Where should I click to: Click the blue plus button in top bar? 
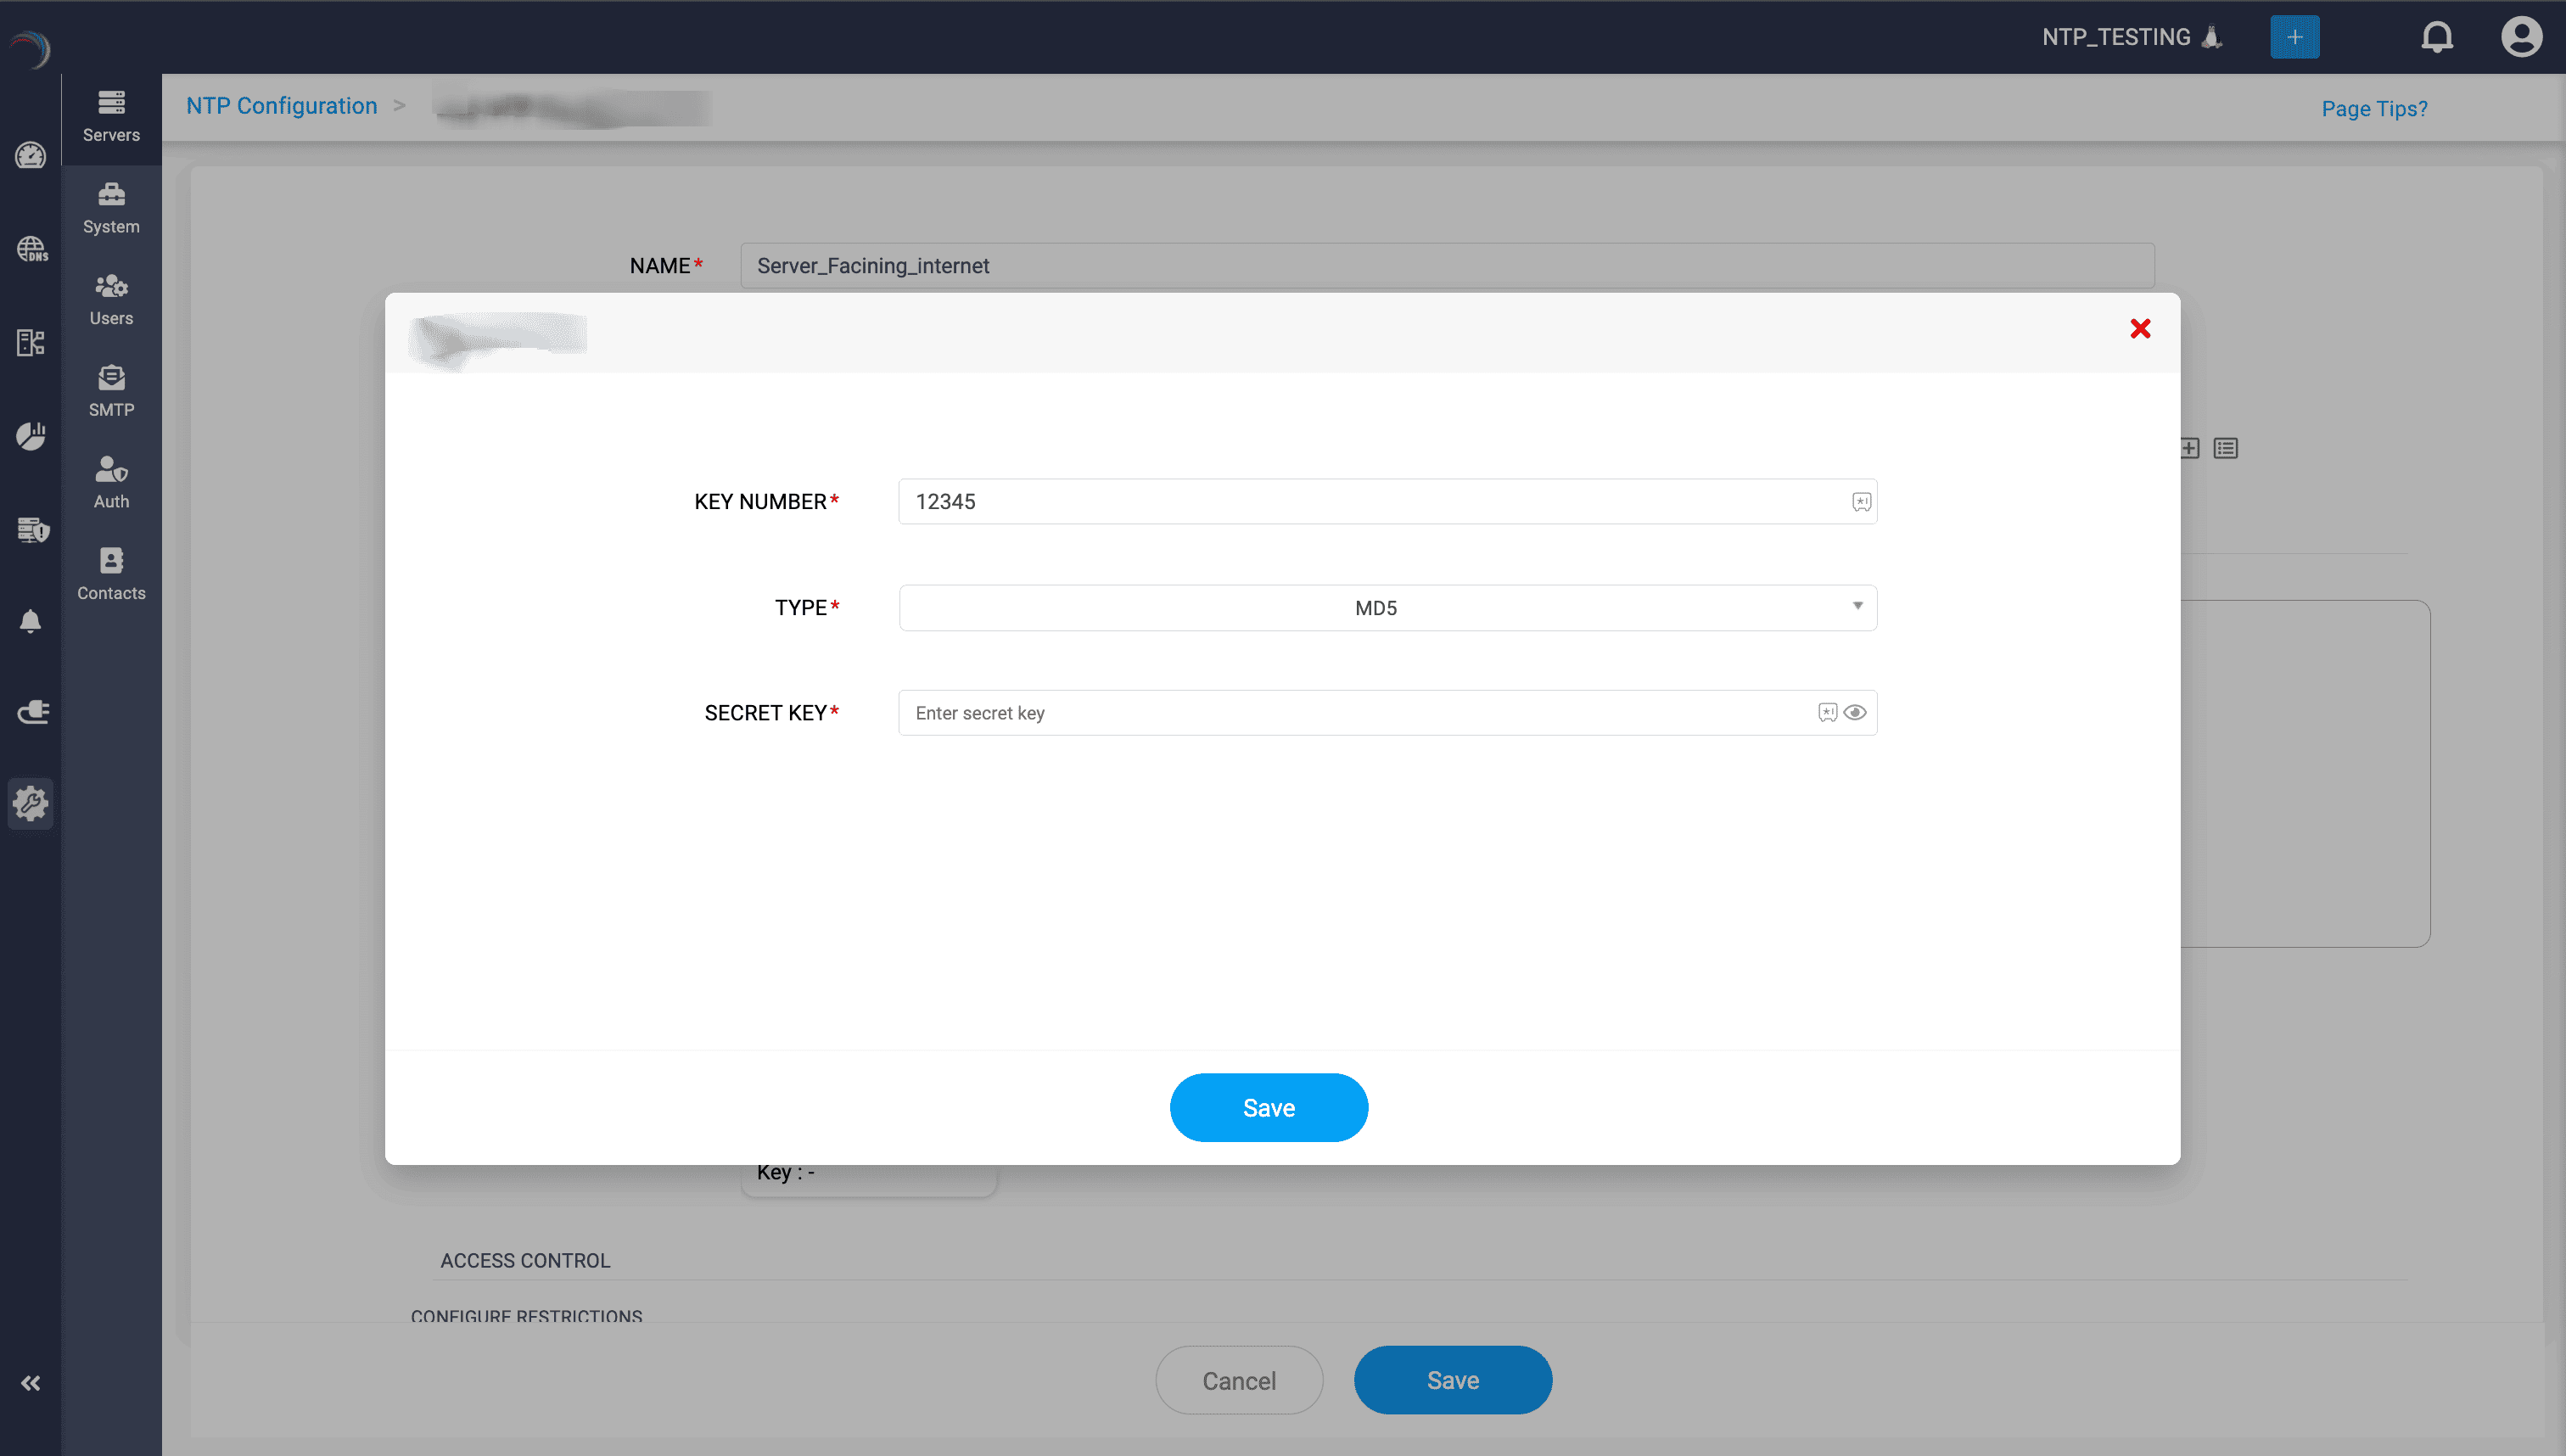[2295, 37]
